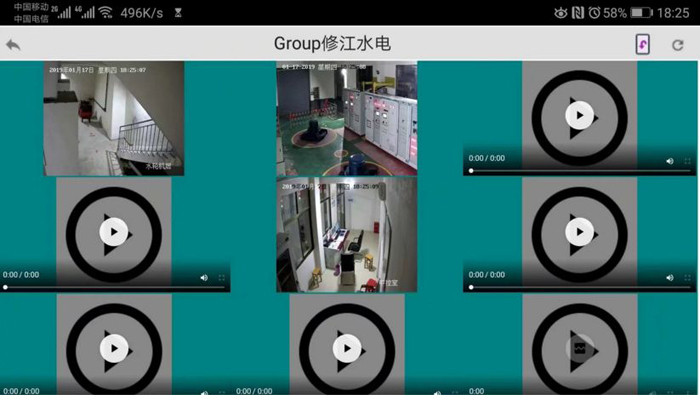This screenshot has width=700, height=395.
Task: Play the bottom-left video player
Action: pyautogui.click(x=114, y=349)
